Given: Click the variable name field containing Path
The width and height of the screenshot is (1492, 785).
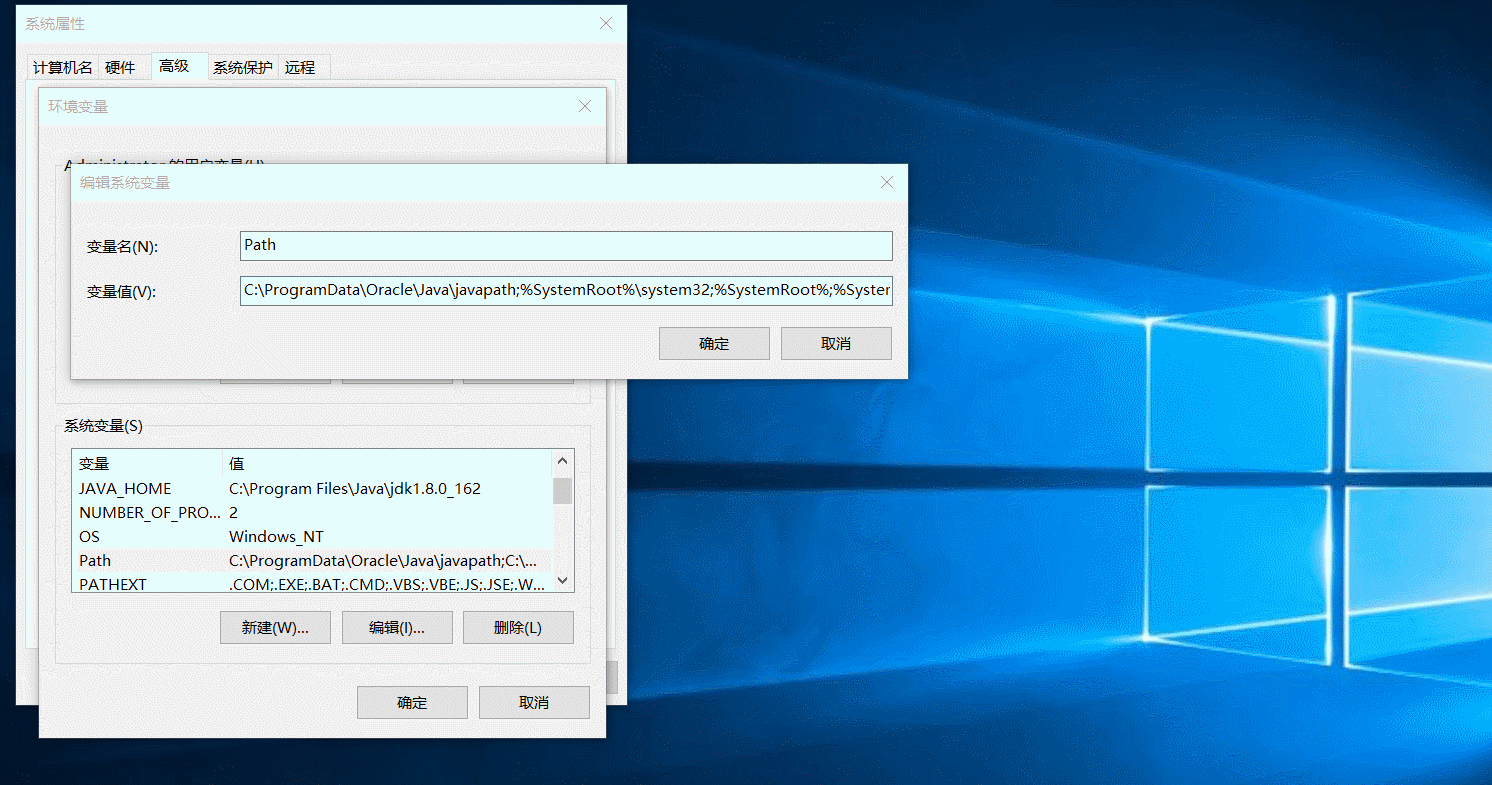Looking at the screenshot, I should click(x=566, y=246).
